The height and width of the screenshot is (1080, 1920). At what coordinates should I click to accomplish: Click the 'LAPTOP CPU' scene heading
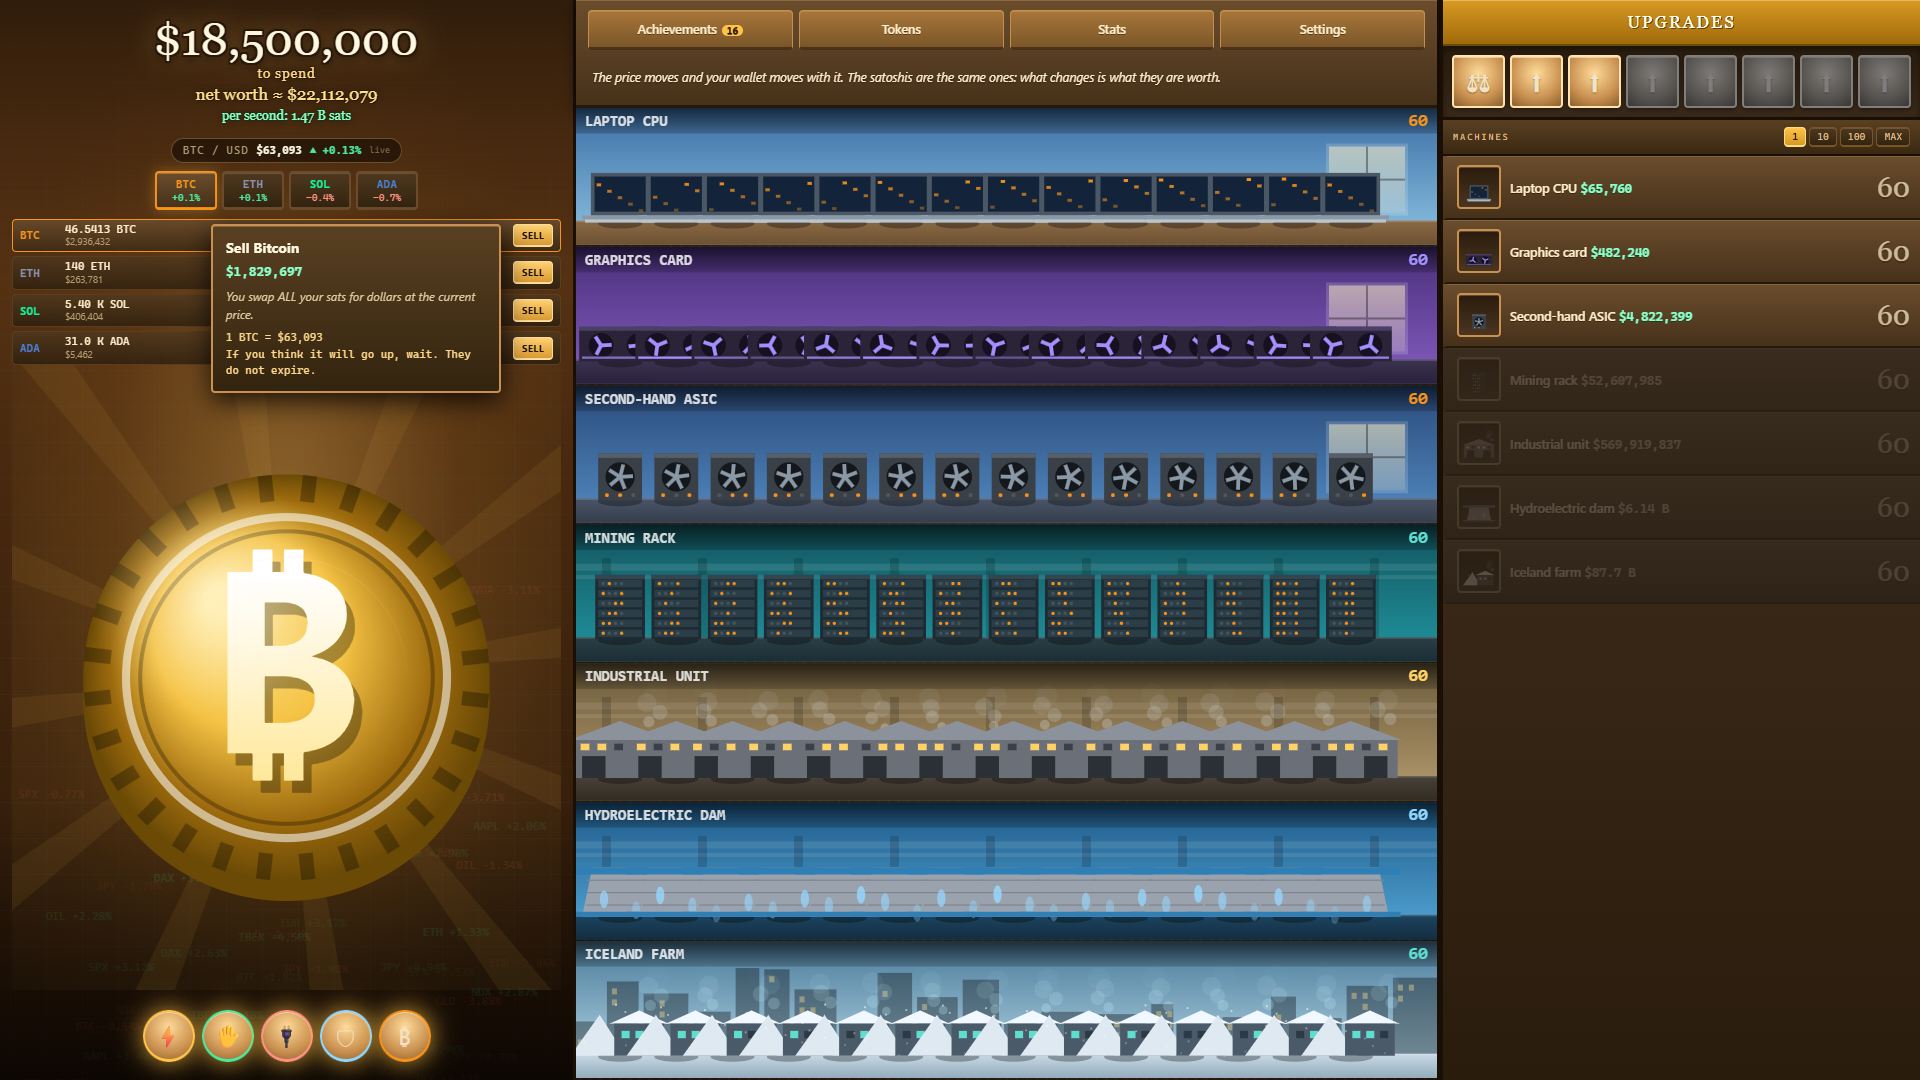[626, 121]
